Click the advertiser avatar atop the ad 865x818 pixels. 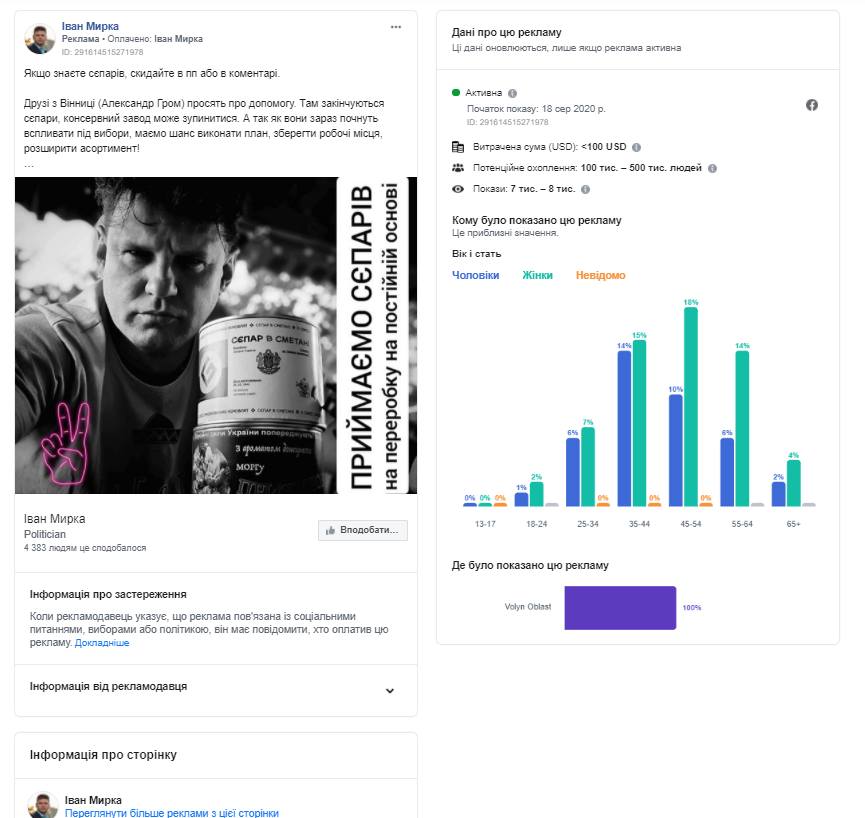click(x=40, y=38)
